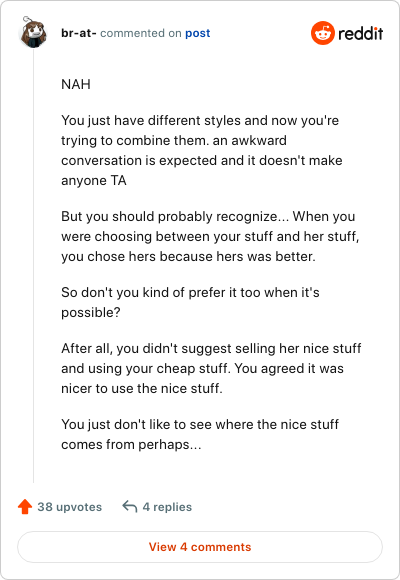Click the gray "commented on" text
This screenshot has height=580, width=400.
[x=141, y=33]
